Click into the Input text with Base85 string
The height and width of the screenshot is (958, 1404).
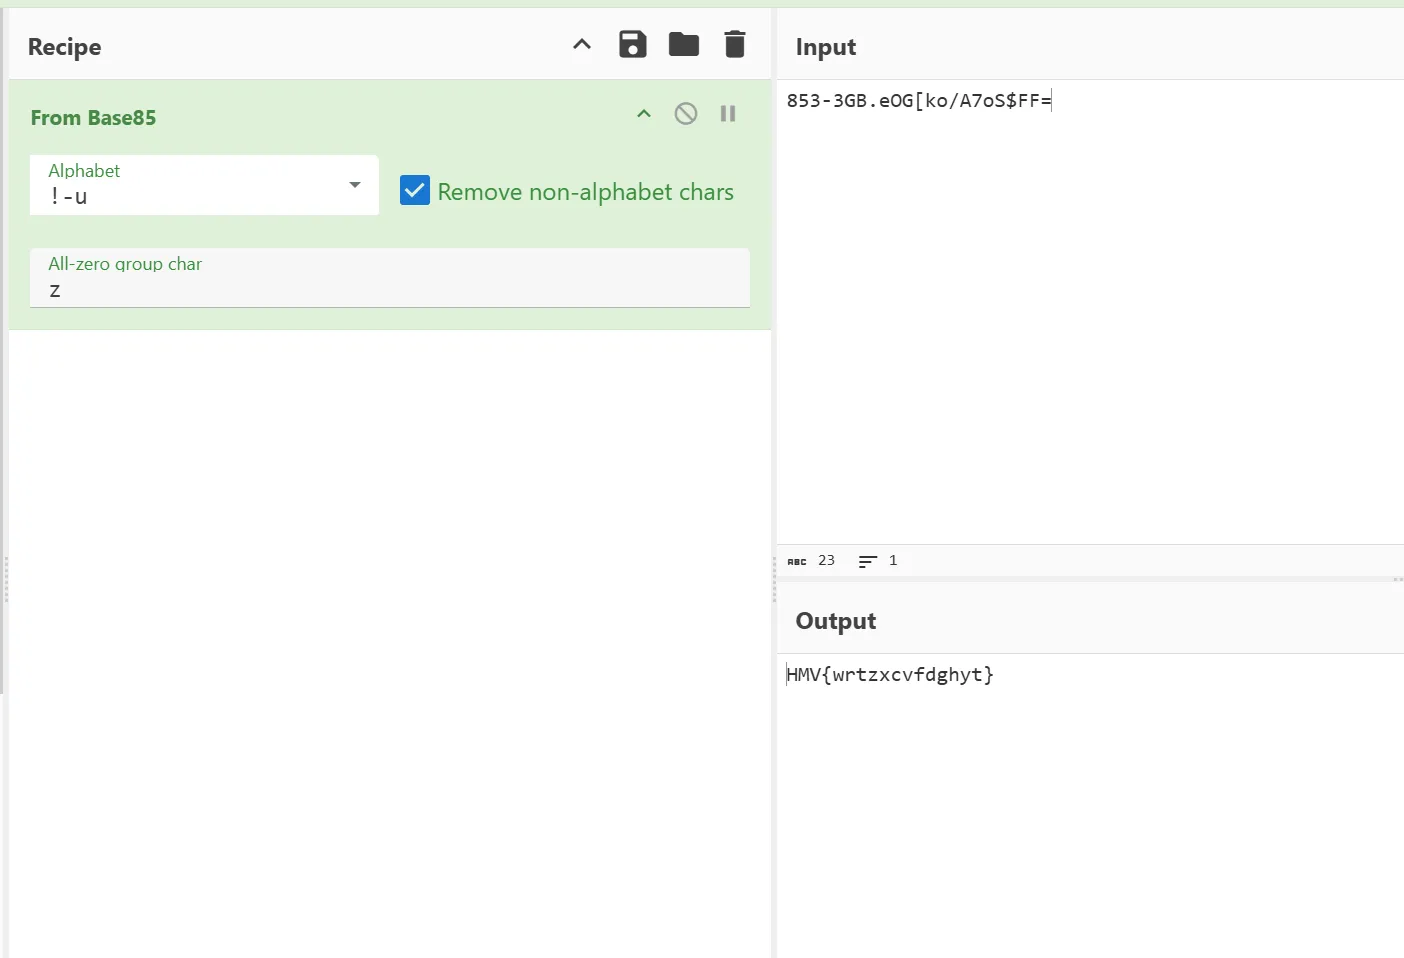(x=918, y=101)
